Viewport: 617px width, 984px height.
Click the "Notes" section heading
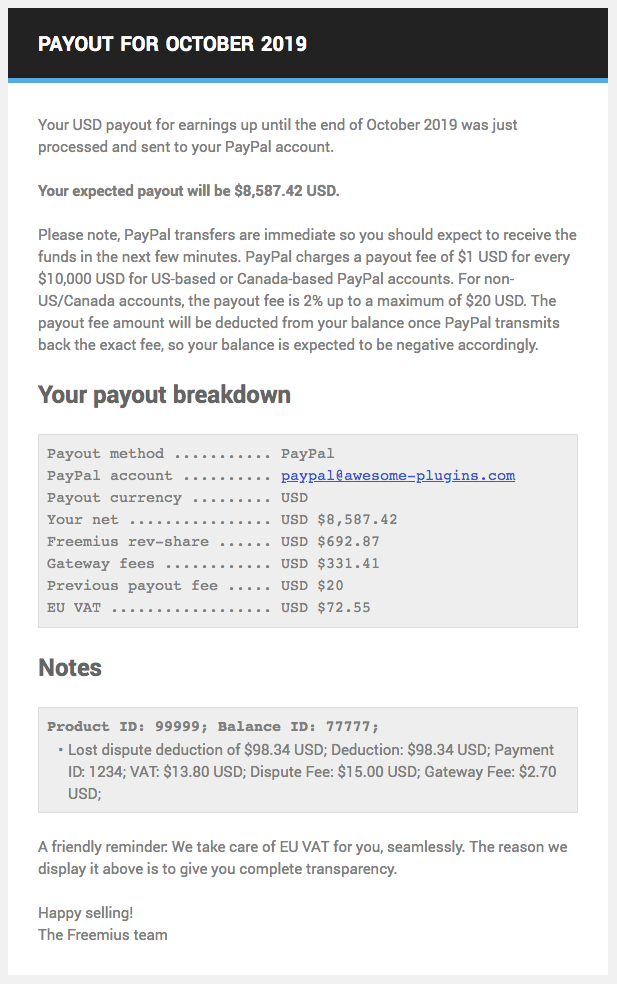pos(70,668)
